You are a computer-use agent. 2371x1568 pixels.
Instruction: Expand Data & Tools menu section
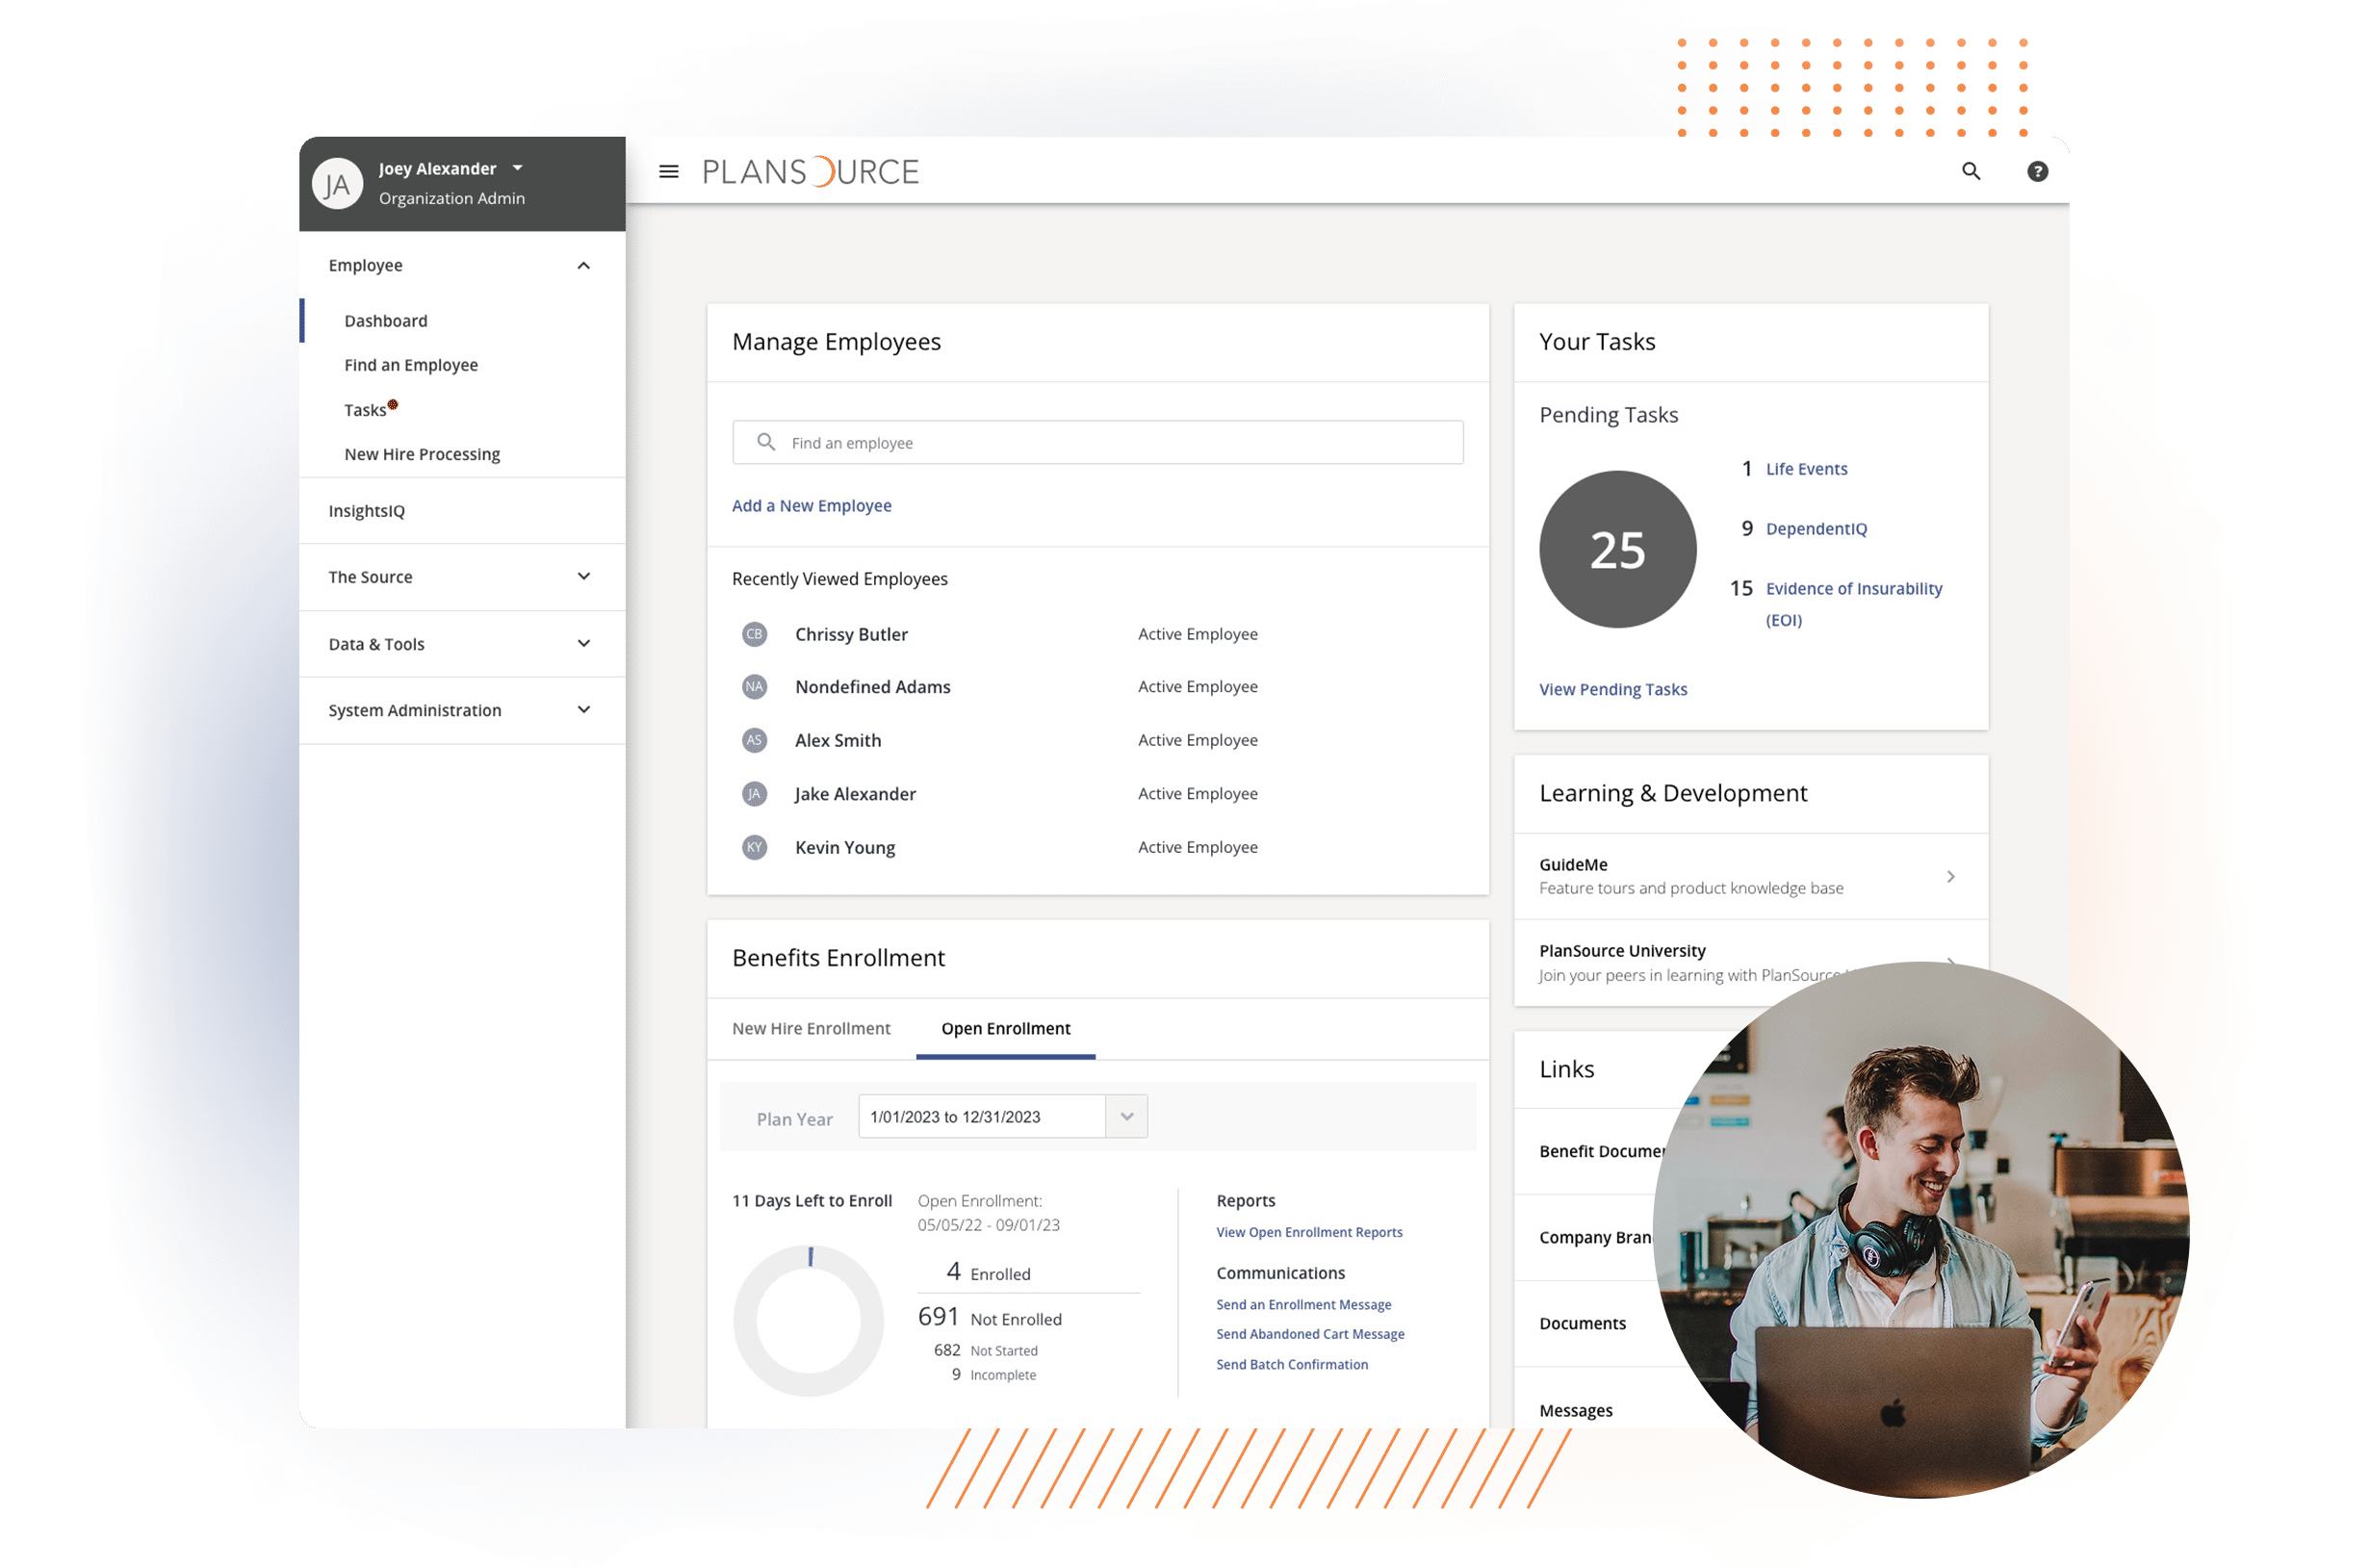[x=584, y=643]
